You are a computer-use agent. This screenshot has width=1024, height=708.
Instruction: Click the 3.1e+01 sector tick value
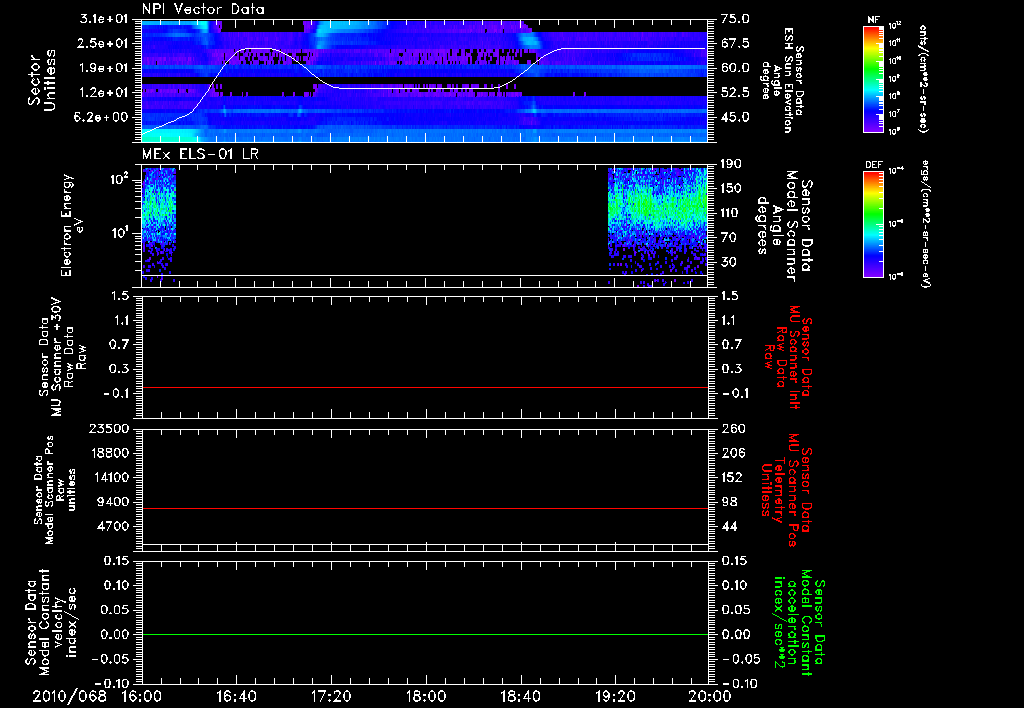[x=104, y=19]
